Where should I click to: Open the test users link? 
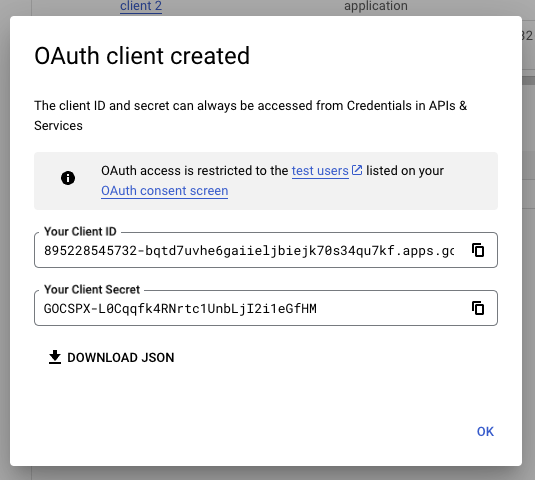[320, 171]
